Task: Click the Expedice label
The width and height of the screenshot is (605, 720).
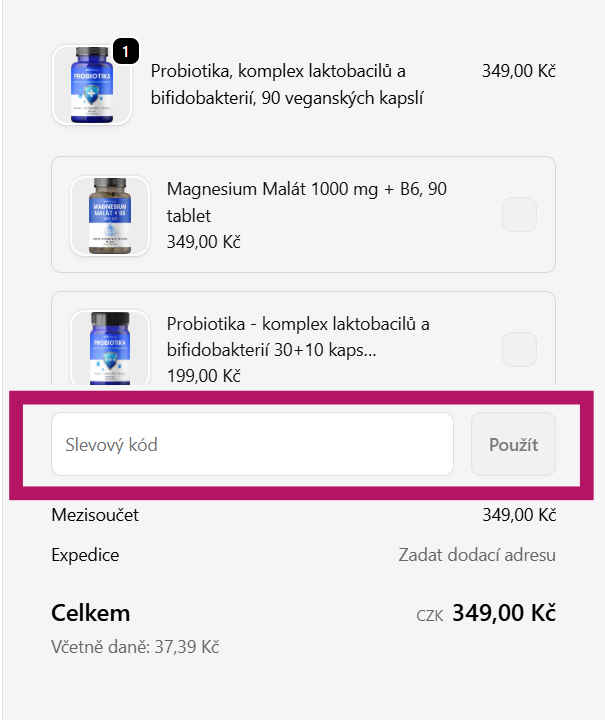Action: coord(85,555)
